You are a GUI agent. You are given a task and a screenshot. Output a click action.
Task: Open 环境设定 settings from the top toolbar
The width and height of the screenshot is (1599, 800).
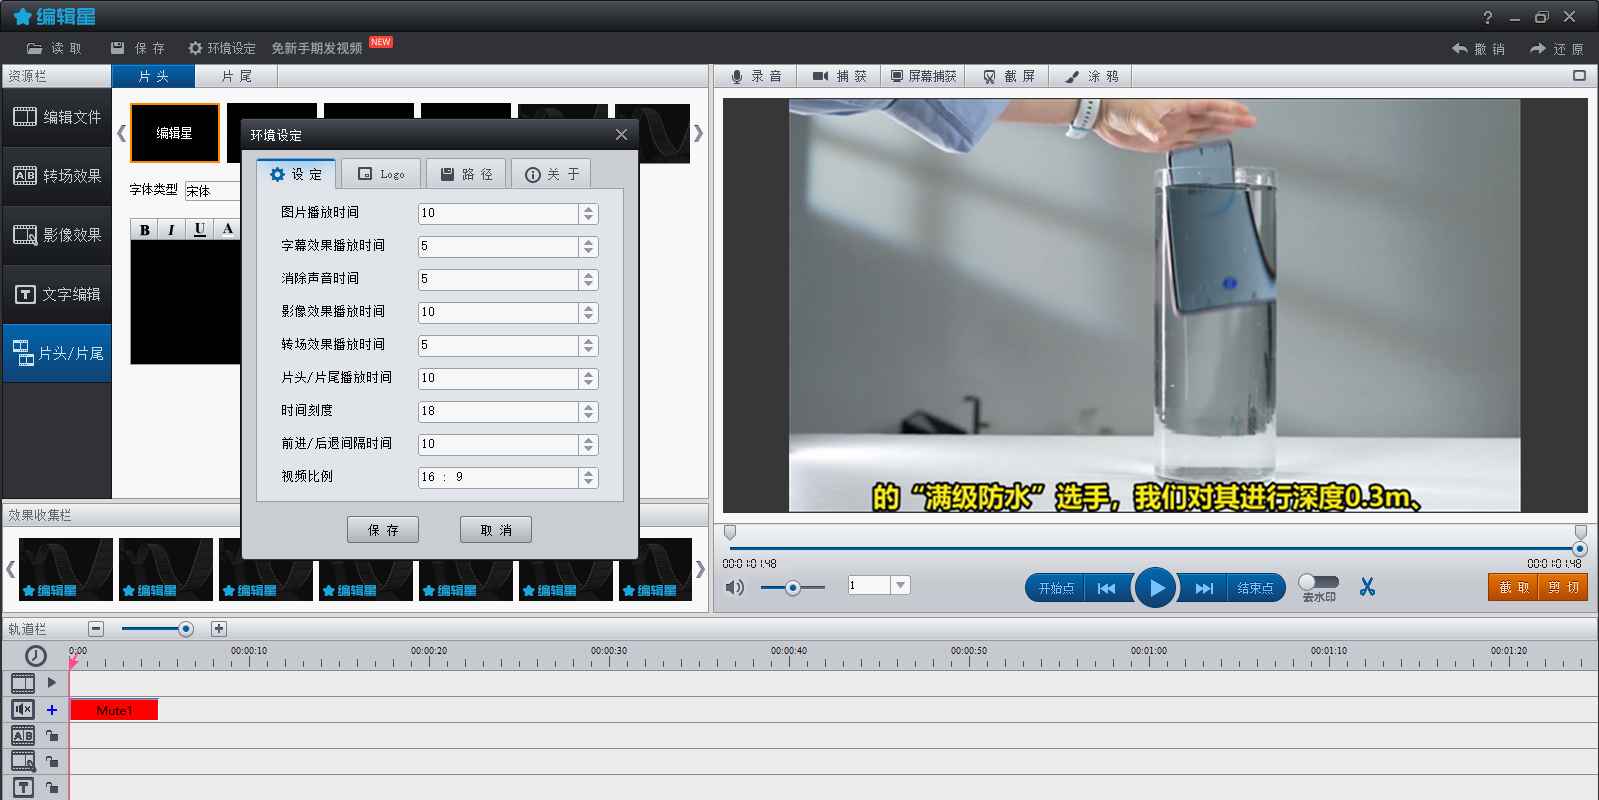(221, 48)
